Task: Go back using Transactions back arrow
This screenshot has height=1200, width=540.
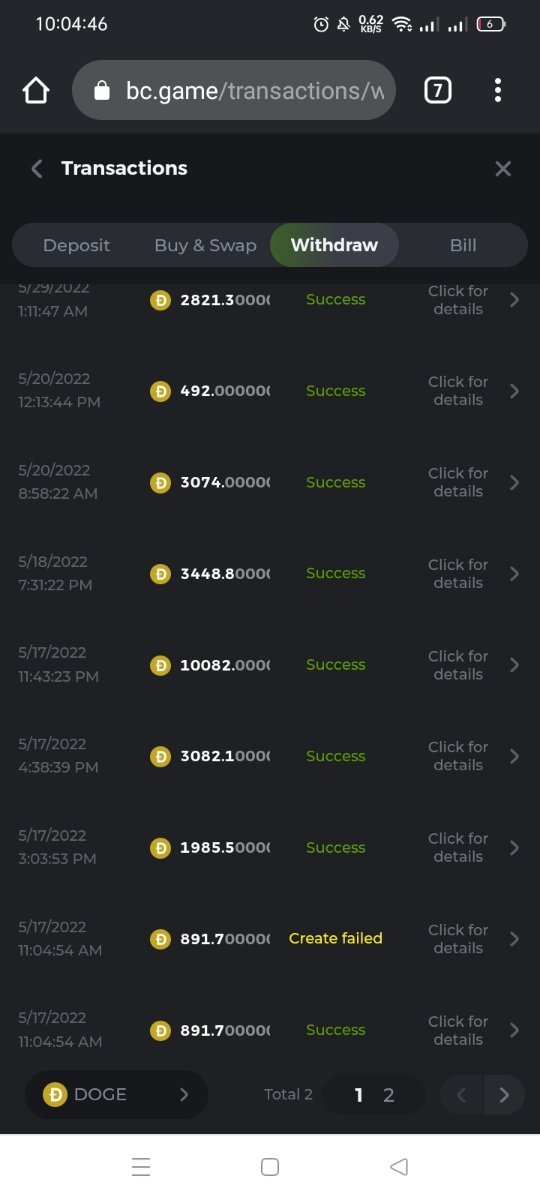Action: point(37,168)
